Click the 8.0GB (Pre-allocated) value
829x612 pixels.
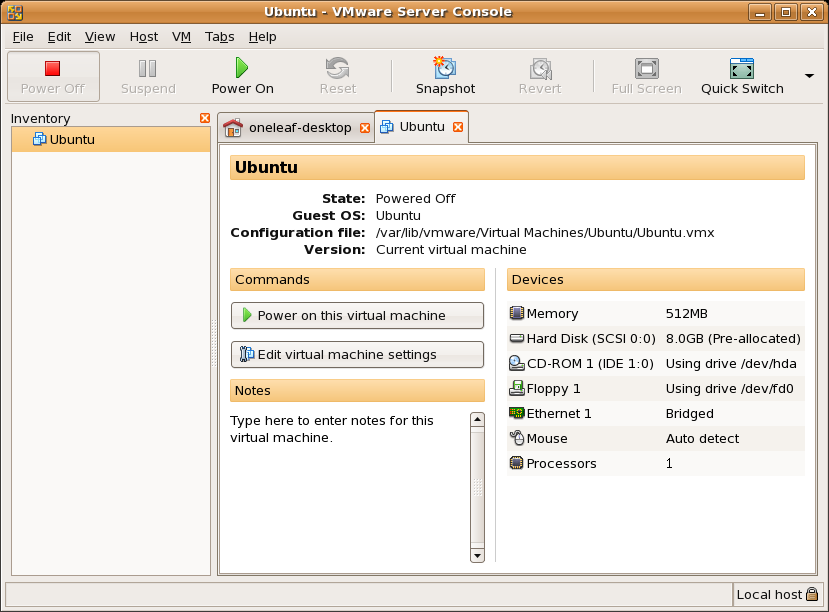click(x=733, y=339)
